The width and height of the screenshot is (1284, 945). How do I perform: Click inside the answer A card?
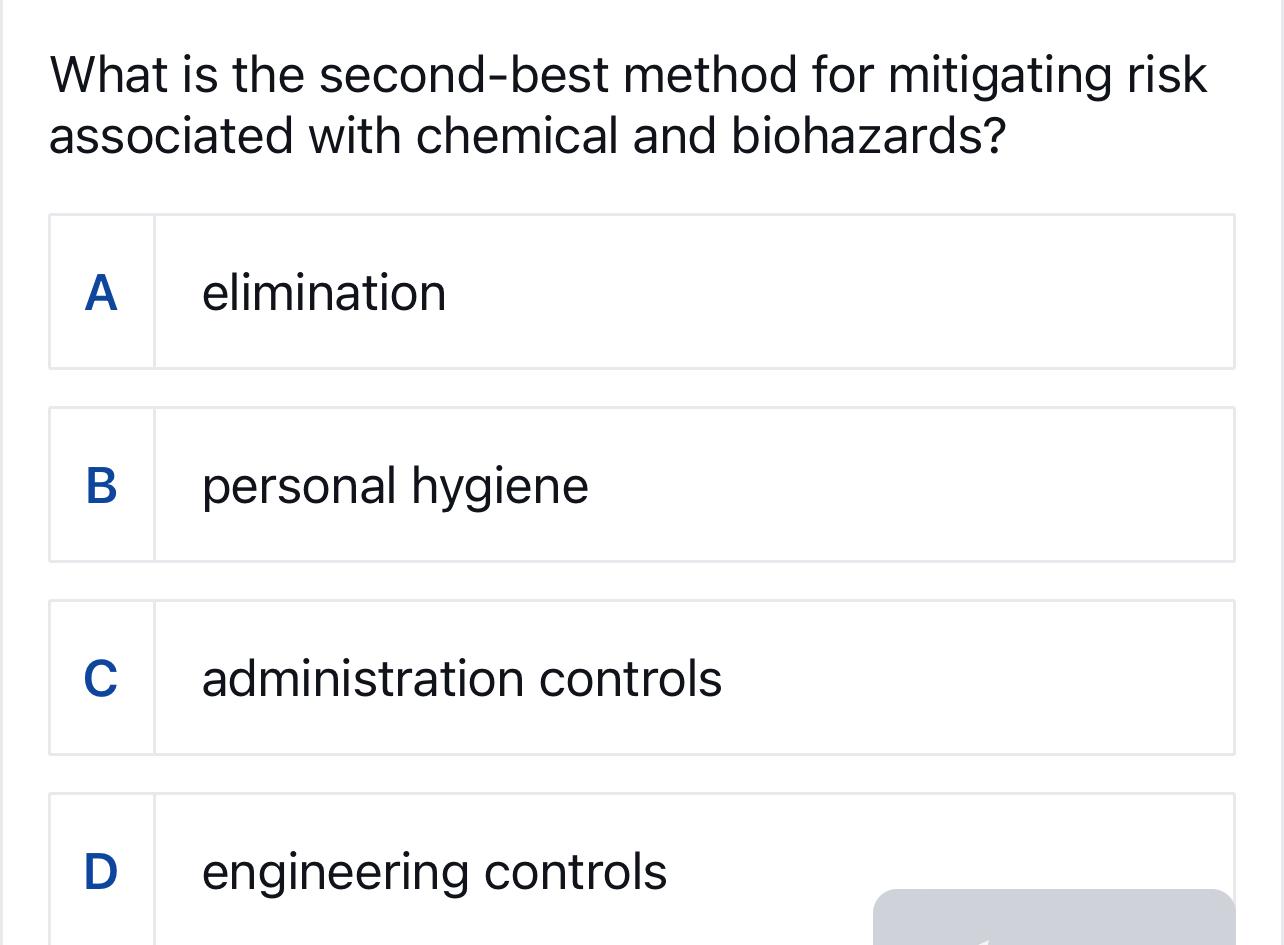640,290
